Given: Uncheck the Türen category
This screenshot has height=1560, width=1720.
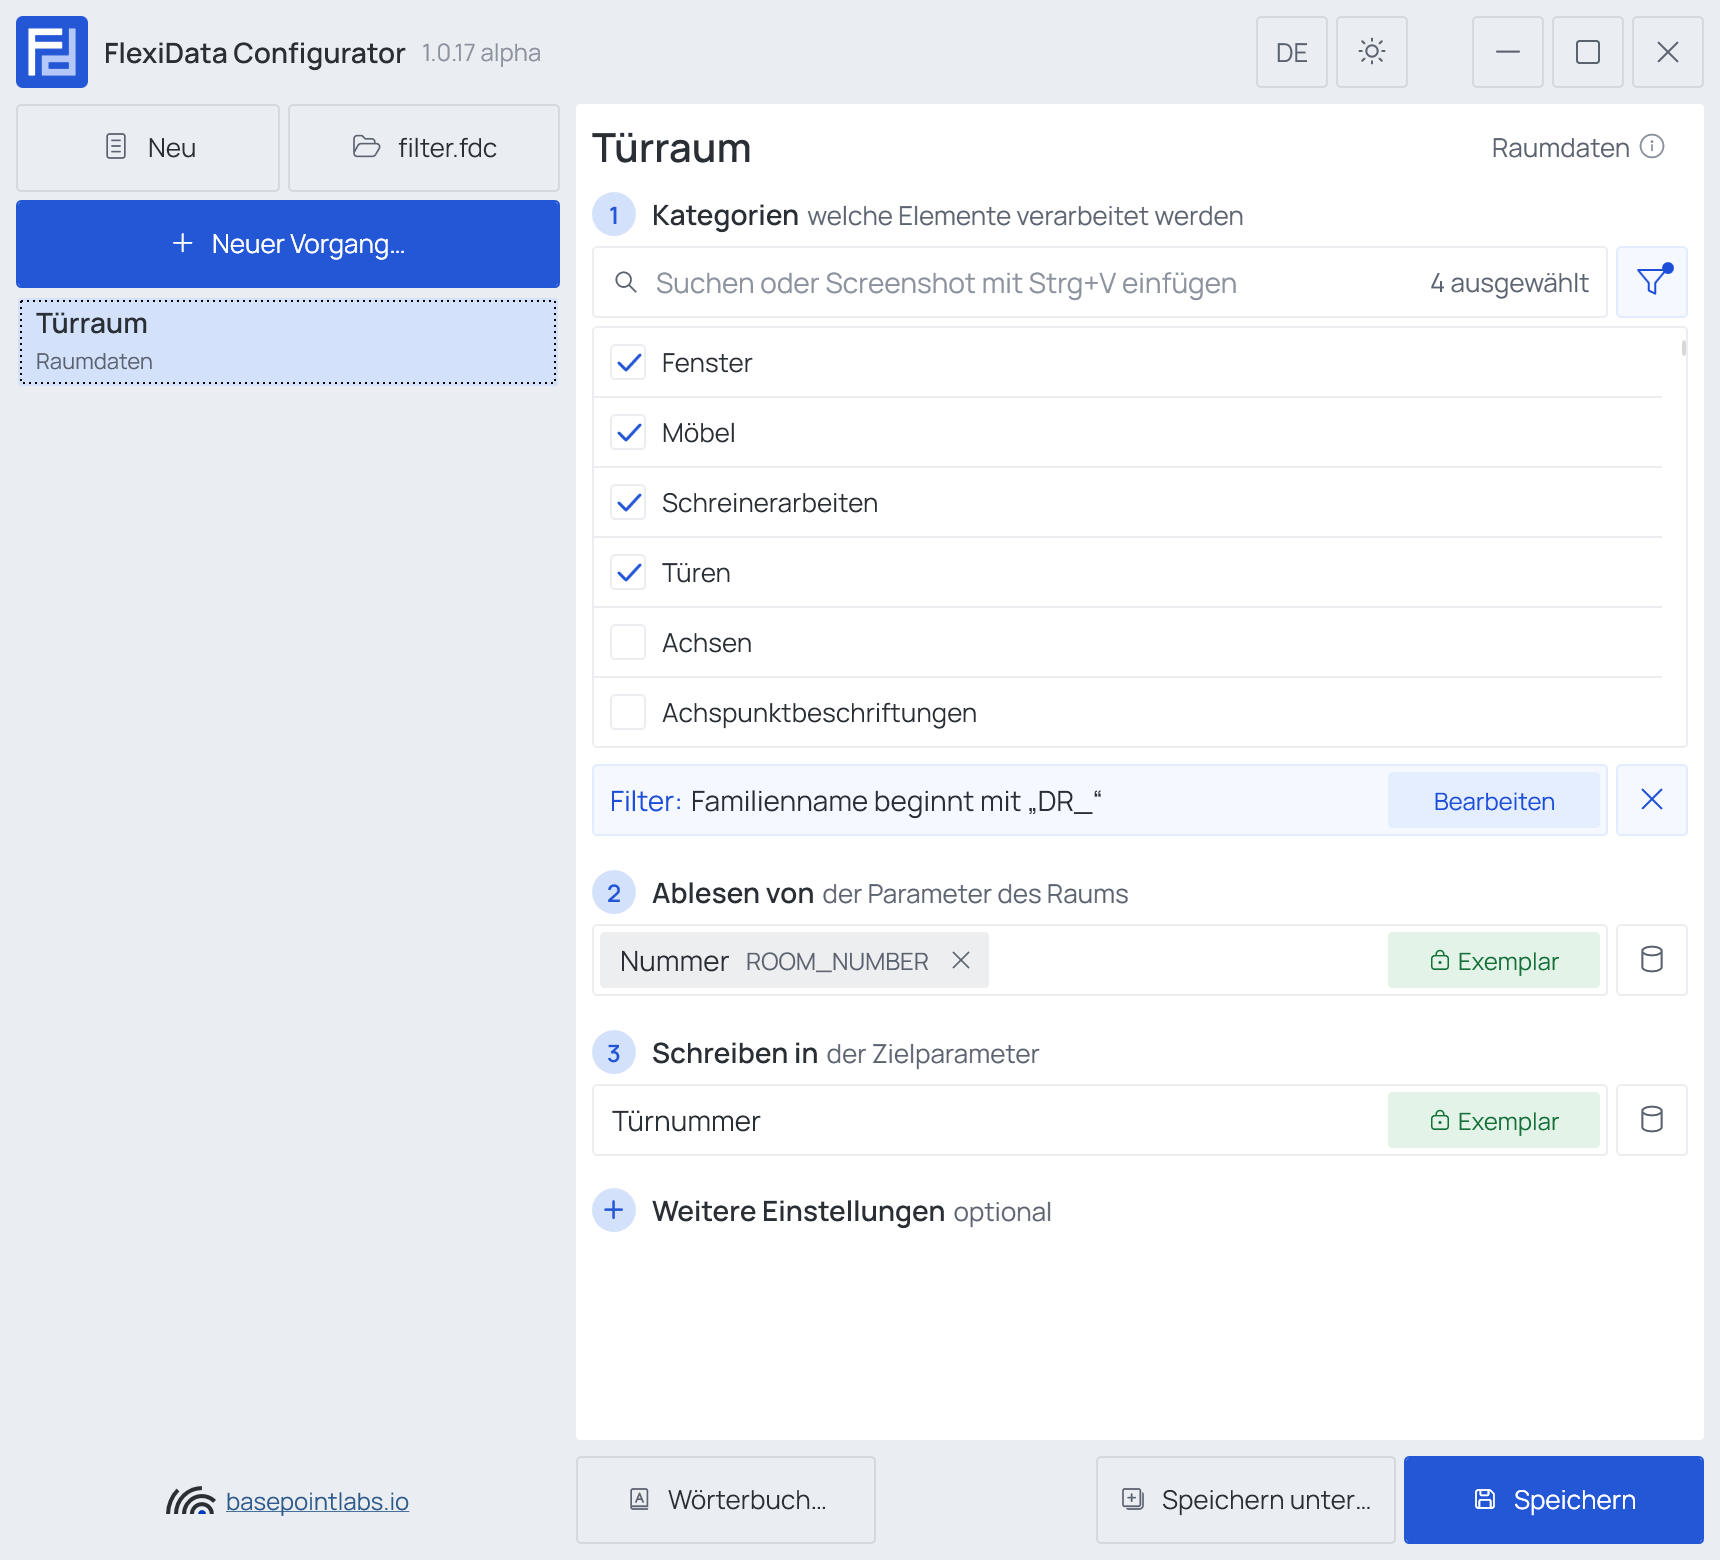Looking at the screenshot, I should [x=628, y=572].
